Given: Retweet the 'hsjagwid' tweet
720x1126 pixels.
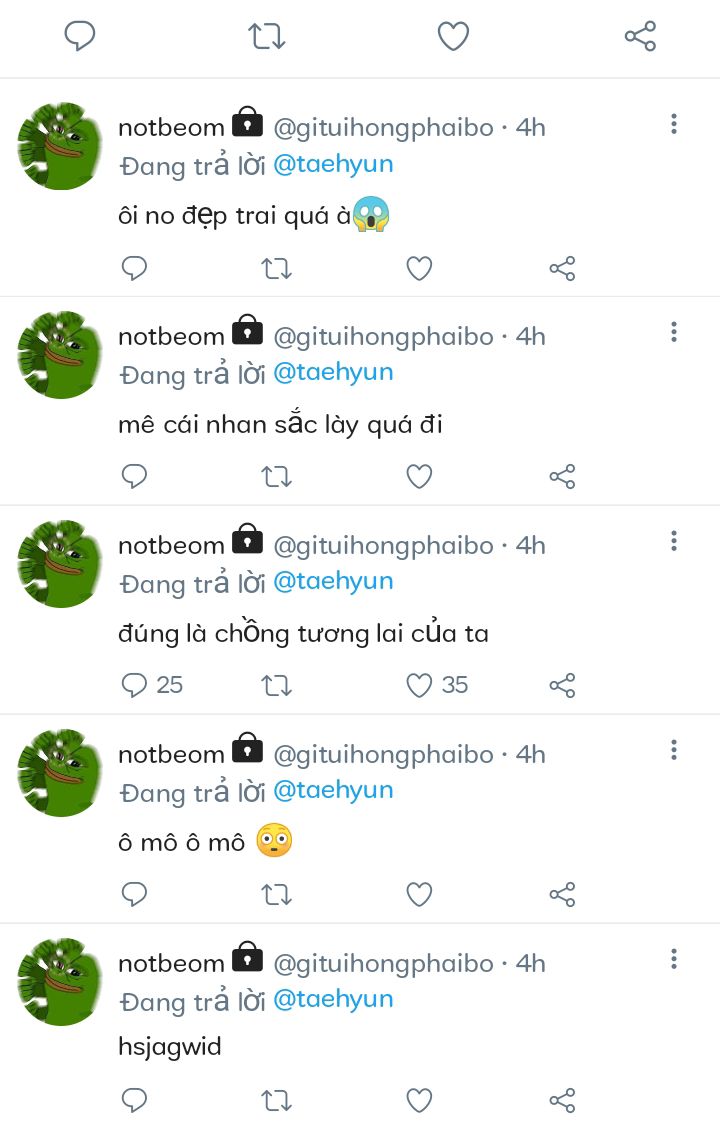Looking at the screenshot, I should pyautogui.click(x=276, y=1100).
